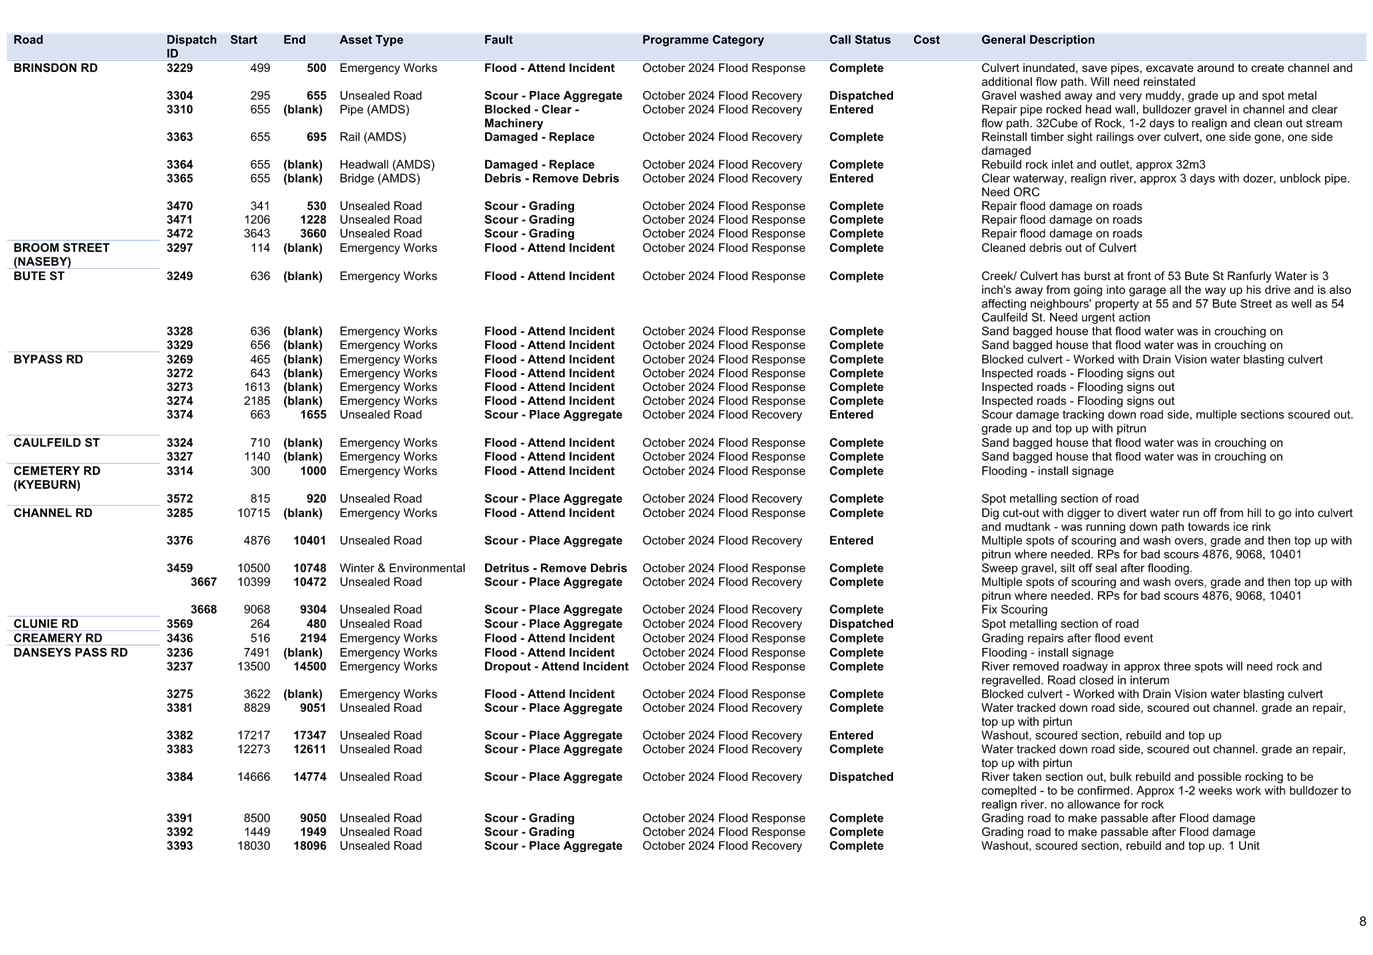Click the Call Status column header

coord(859,39)
